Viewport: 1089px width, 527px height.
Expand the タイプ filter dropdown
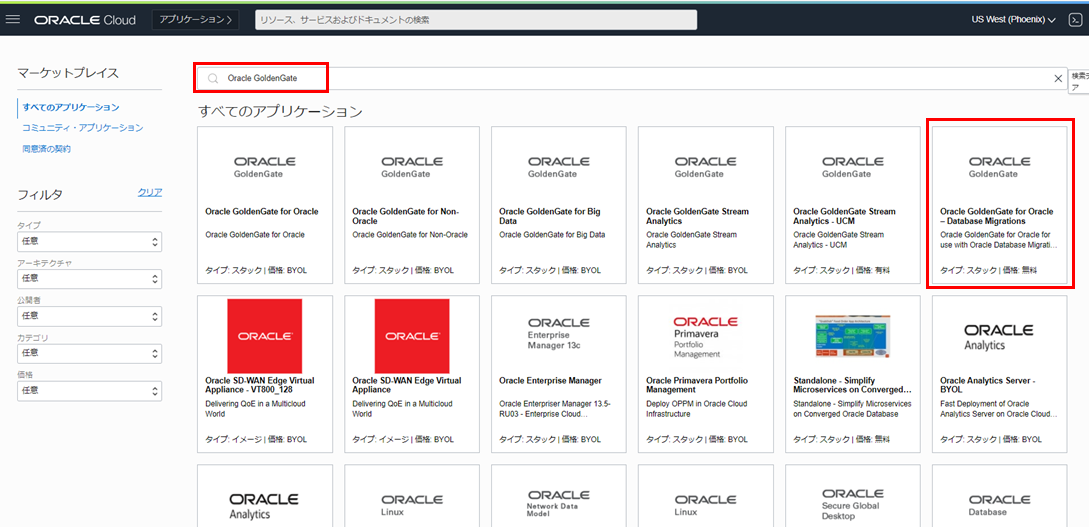[89, 242]
